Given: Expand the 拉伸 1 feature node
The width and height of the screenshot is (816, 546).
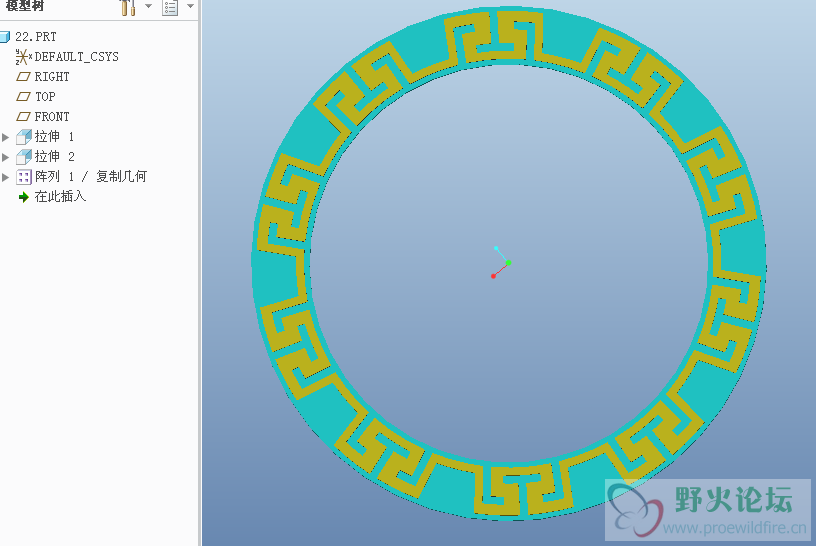Looking at the screenshot, I should coord(5,137).
